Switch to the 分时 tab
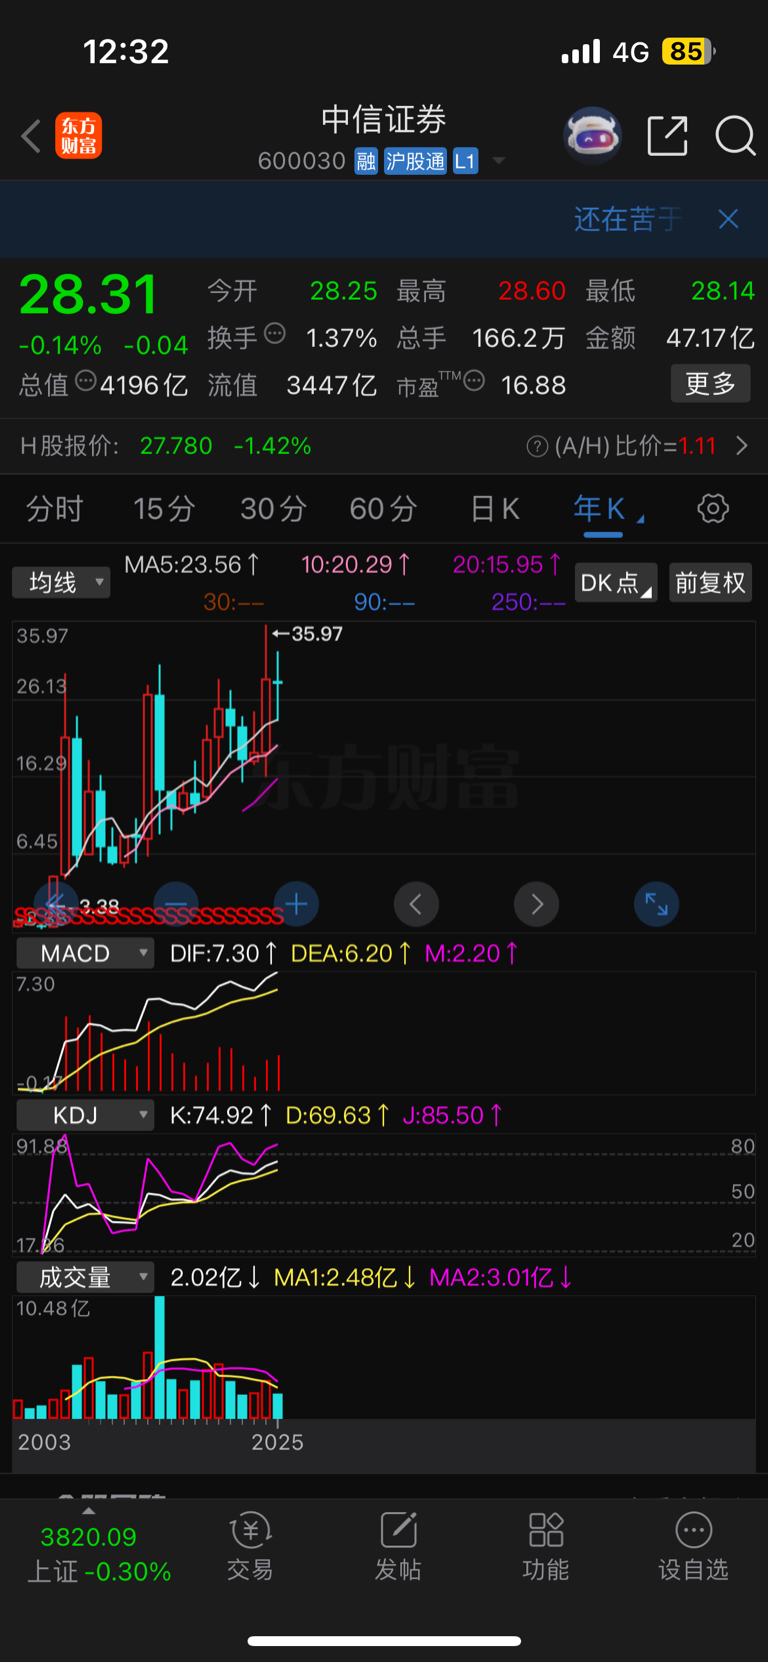Screen dimensions: 768x1663 54,509
